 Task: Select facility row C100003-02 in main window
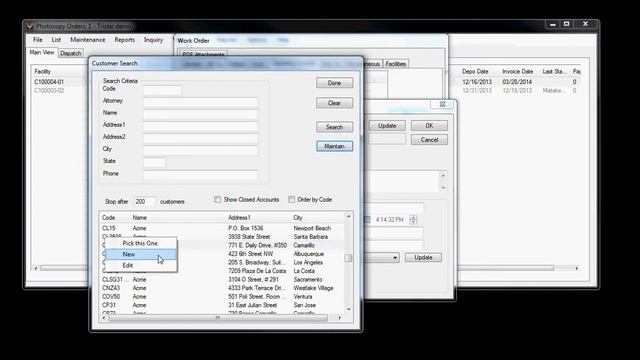pos(49,91)
